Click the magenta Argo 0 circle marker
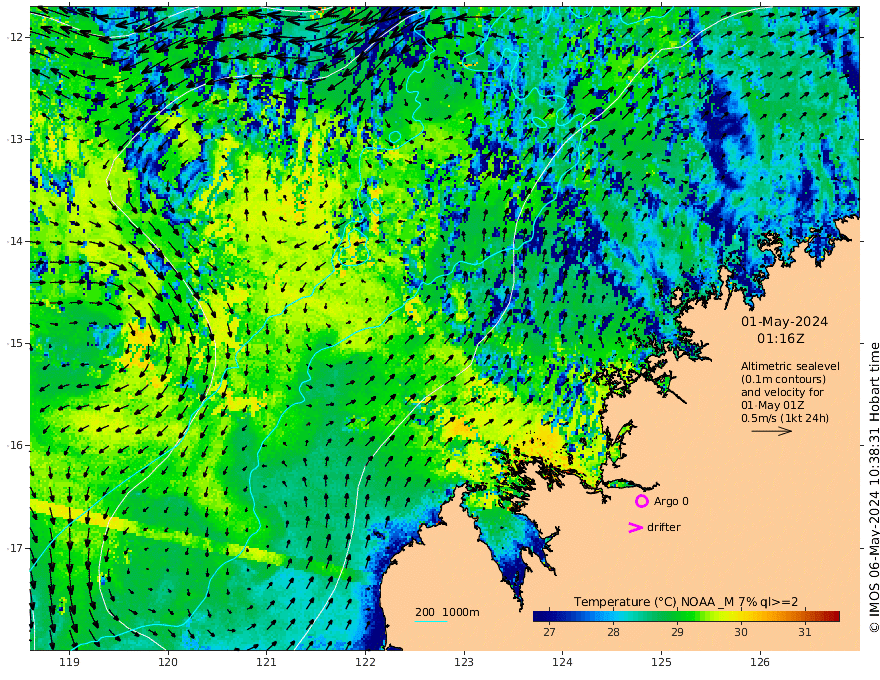The width and height of the screenshot is (880, 680). point(641,501)
